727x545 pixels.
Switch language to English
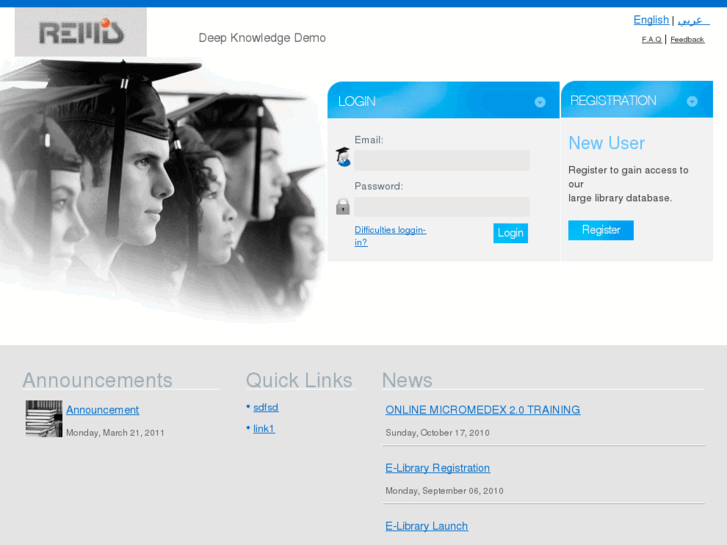click(x=651, y=20)
